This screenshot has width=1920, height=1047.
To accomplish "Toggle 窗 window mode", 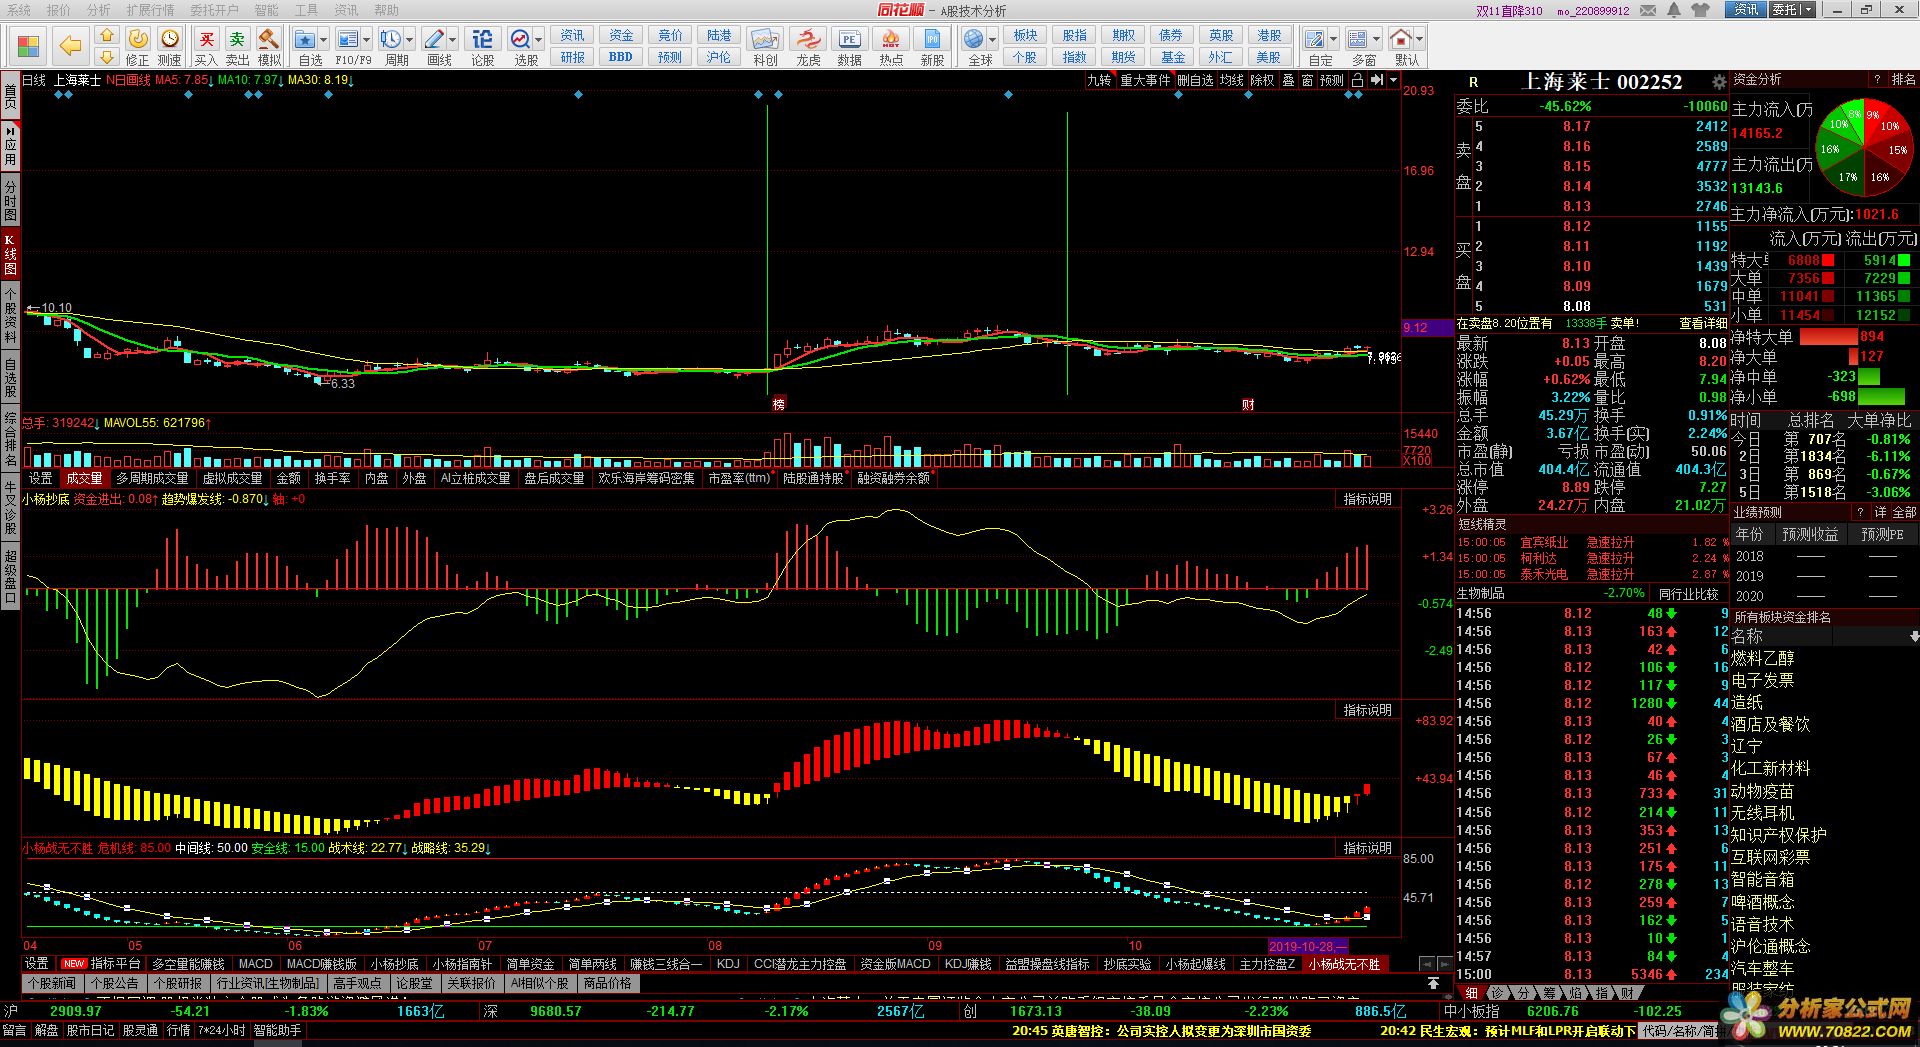I will coord(1307,80).
